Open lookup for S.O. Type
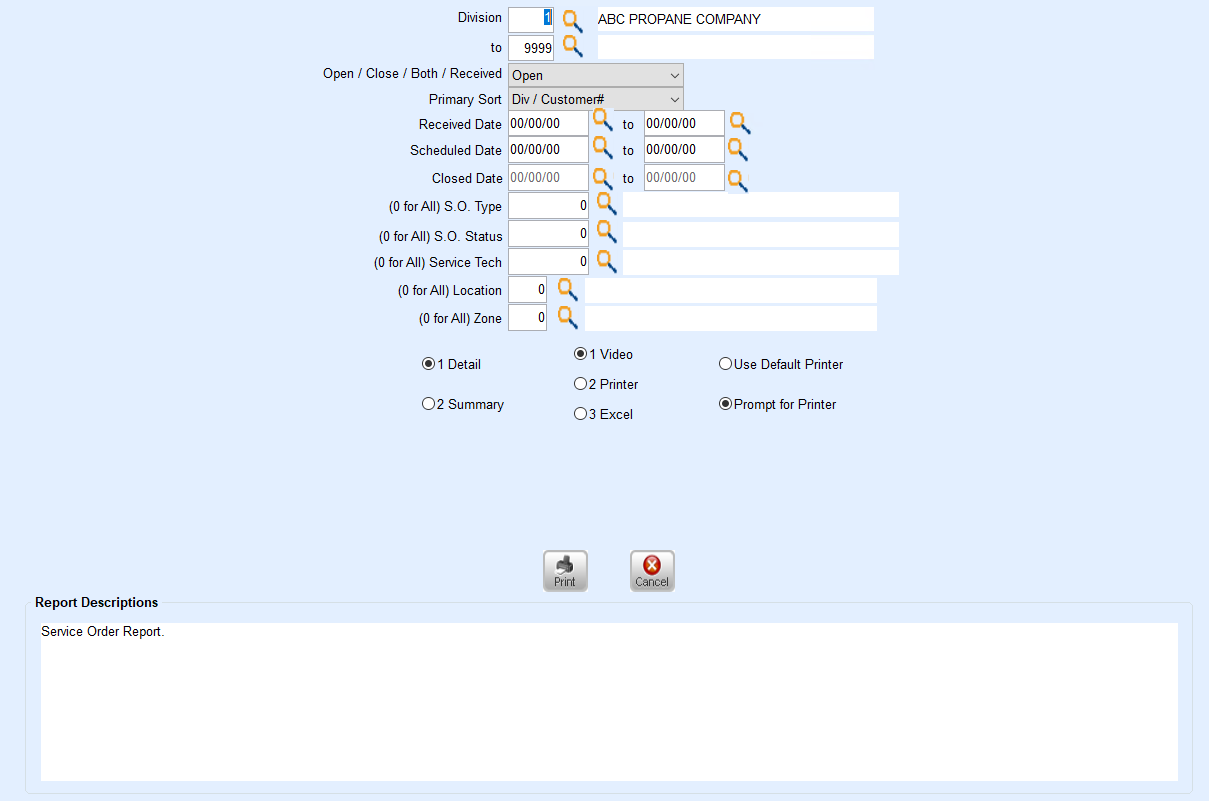The height and width of the screenshot is (801, 1209). point(606,204)
